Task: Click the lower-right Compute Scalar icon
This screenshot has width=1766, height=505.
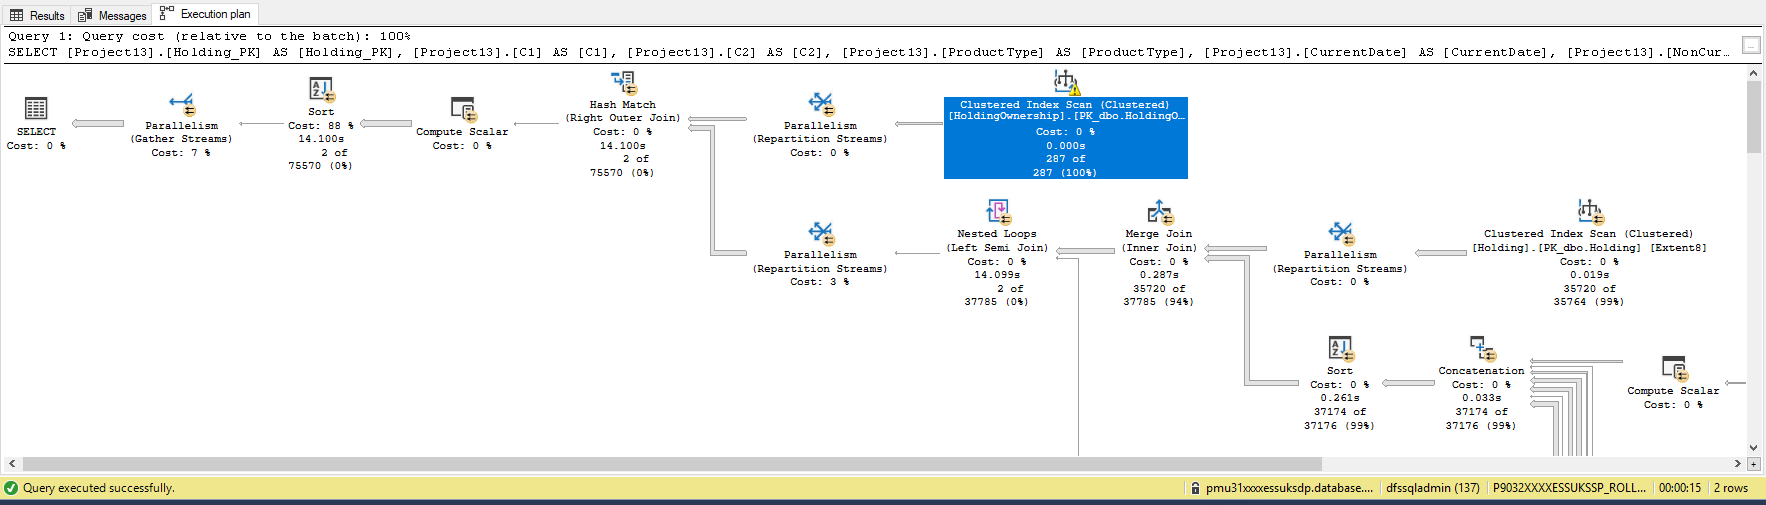Action: tap(1674, 369)
